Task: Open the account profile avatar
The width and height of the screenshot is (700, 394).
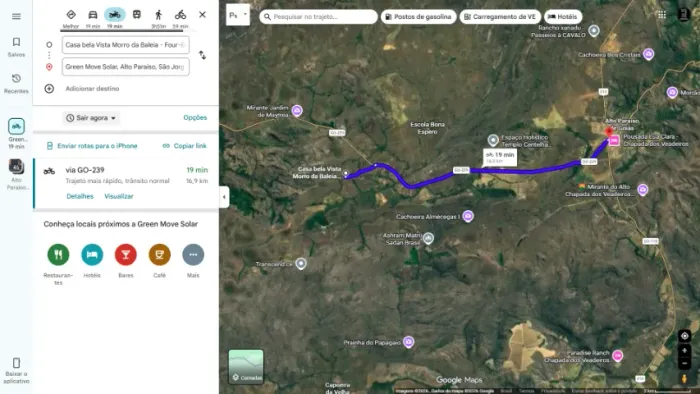Action: pyautogui.click(x=683, y=15)
